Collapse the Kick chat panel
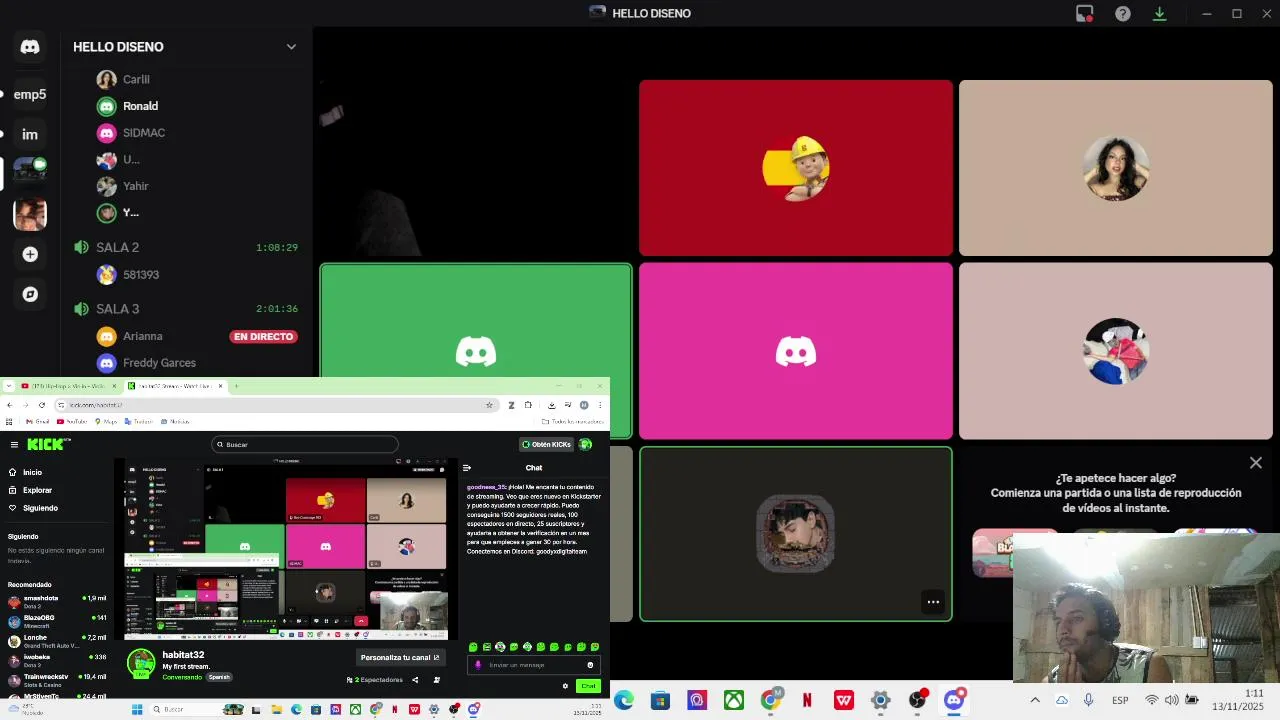Image resolution: width=1280 pixels, height=720 pixels. (466, 468)
